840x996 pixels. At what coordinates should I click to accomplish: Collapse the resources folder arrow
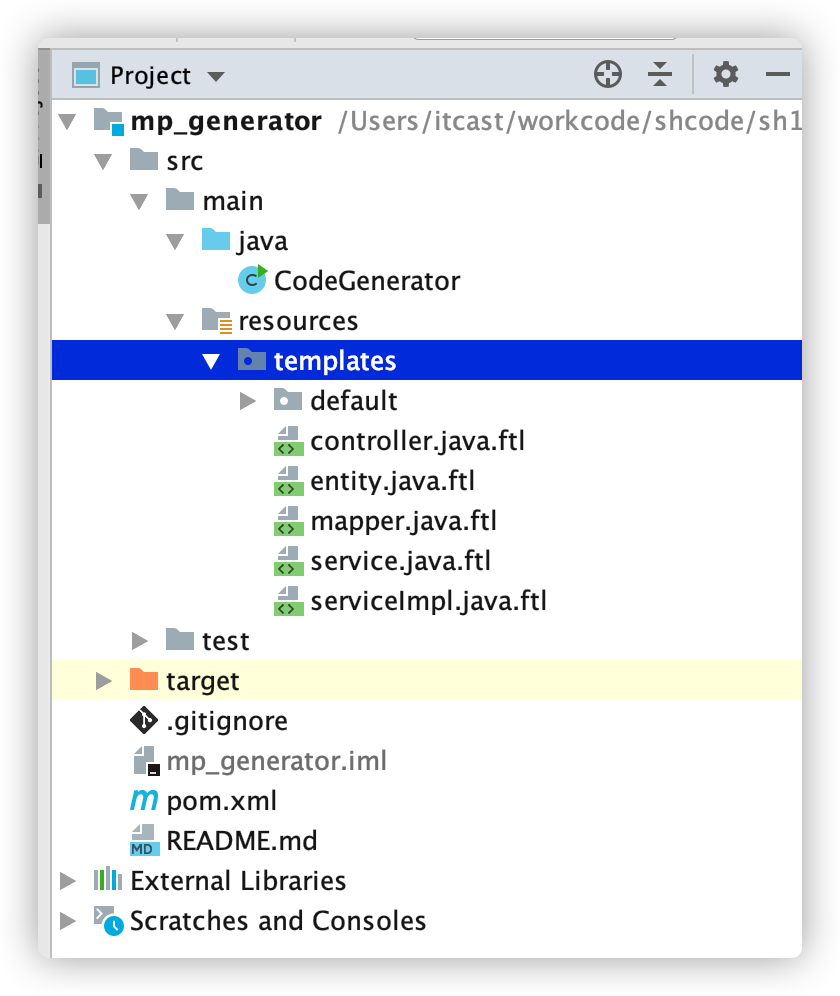176,321
